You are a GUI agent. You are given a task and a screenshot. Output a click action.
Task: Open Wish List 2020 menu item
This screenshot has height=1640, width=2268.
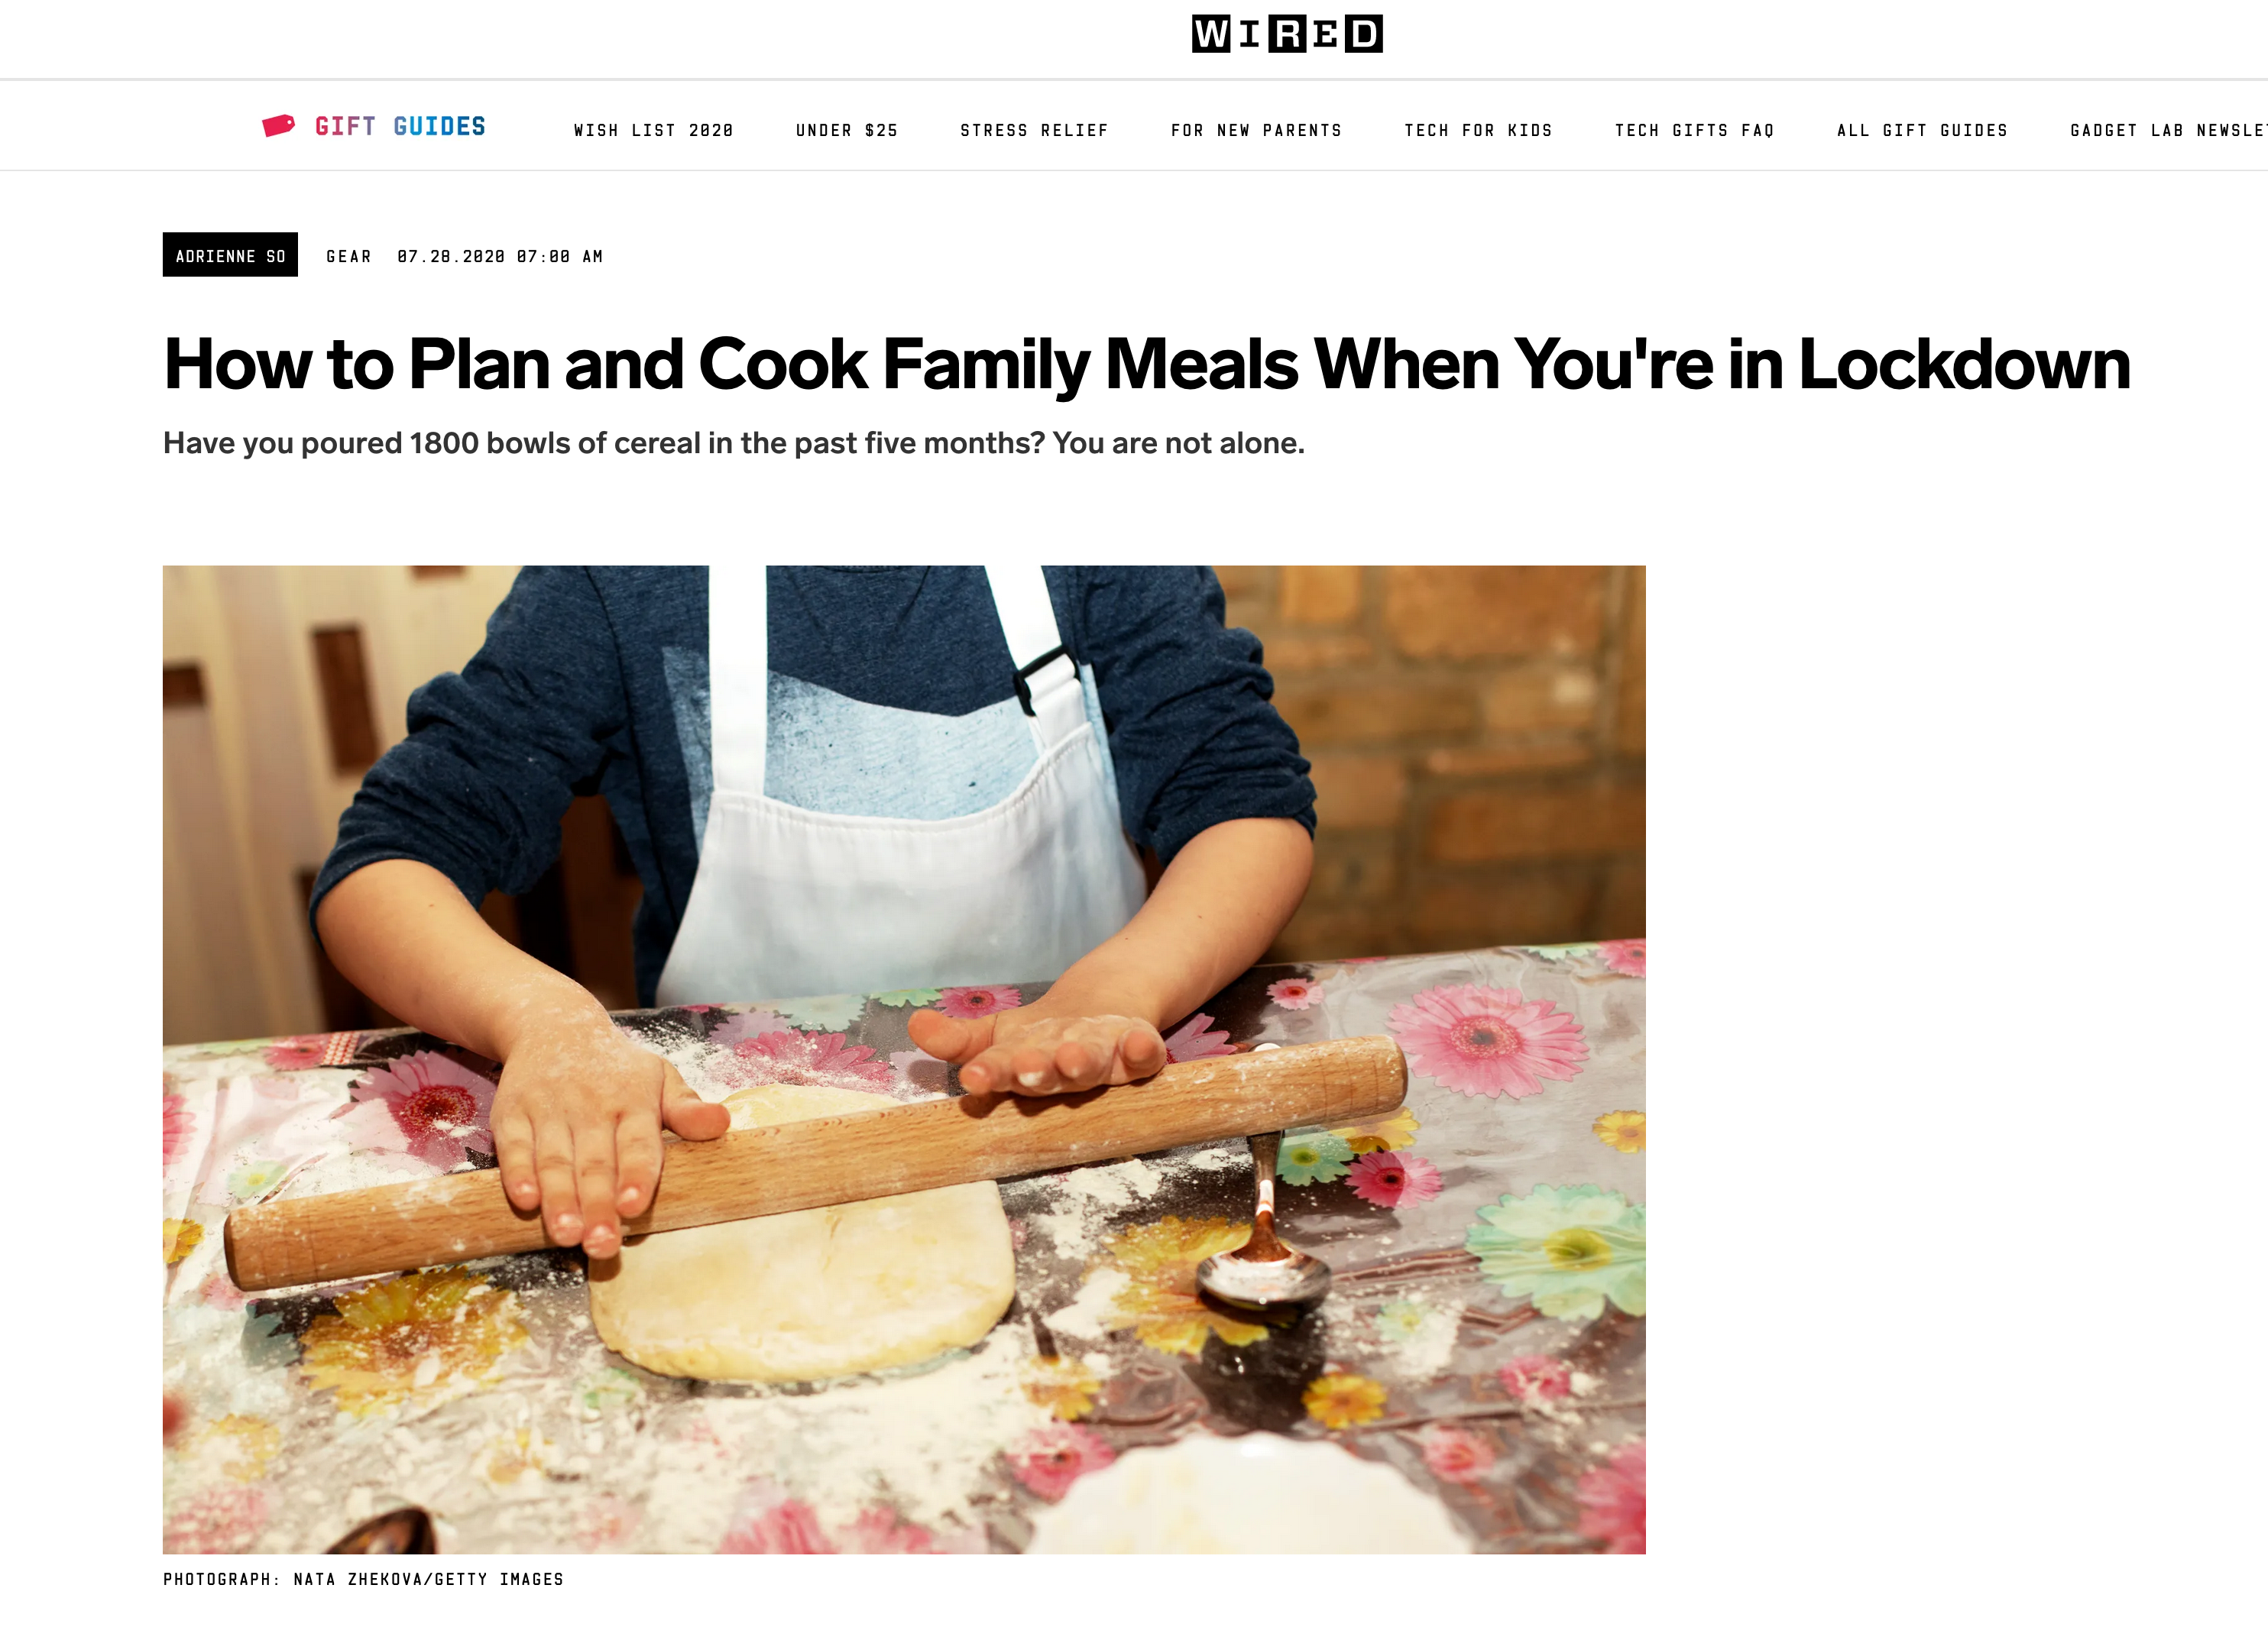point(654,131)
